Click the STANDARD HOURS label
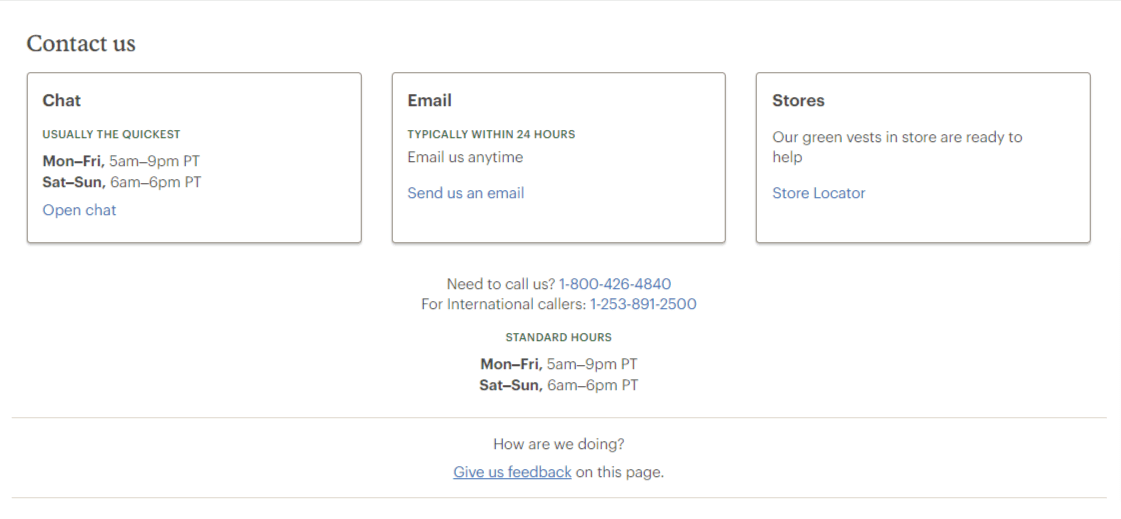The width and height of the screenshot is (1121, 519). (x=558, y=337)
